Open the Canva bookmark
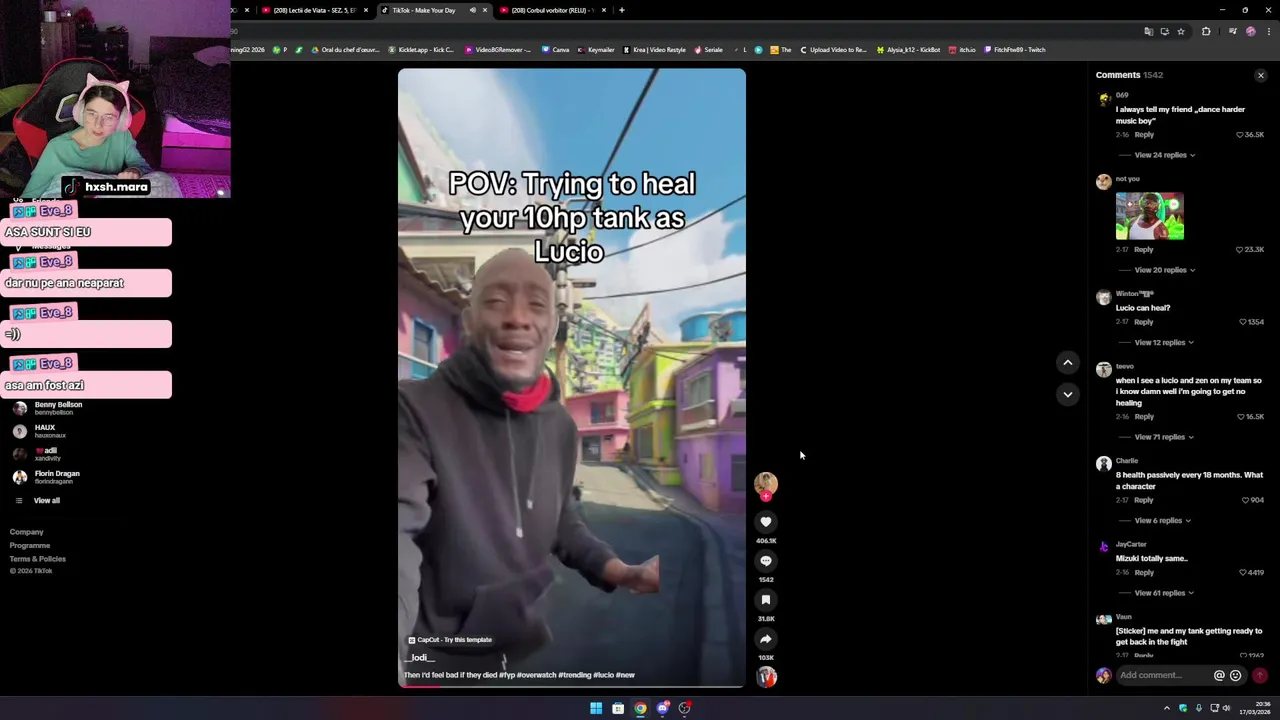This screenshot has height=720, width=1280. click(555, 49)
